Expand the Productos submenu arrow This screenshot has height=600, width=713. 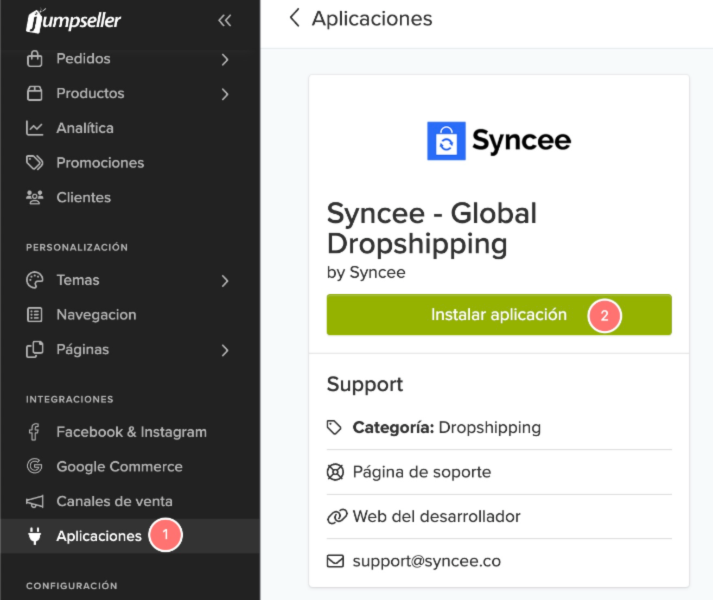coord(225,94)
